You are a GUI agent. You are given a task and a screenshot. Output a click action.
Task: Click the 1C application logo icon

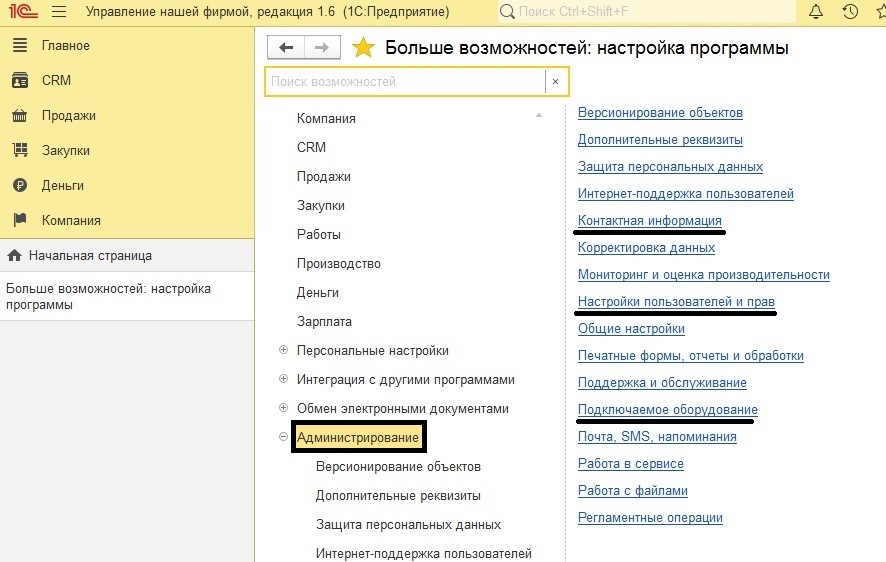21,12
